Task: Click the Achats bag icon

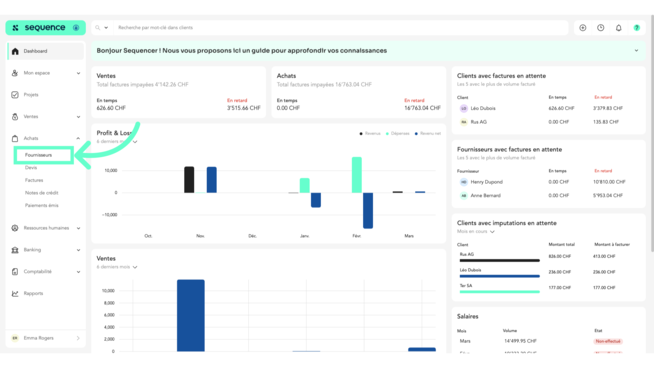Action: (x=15, y=138)
